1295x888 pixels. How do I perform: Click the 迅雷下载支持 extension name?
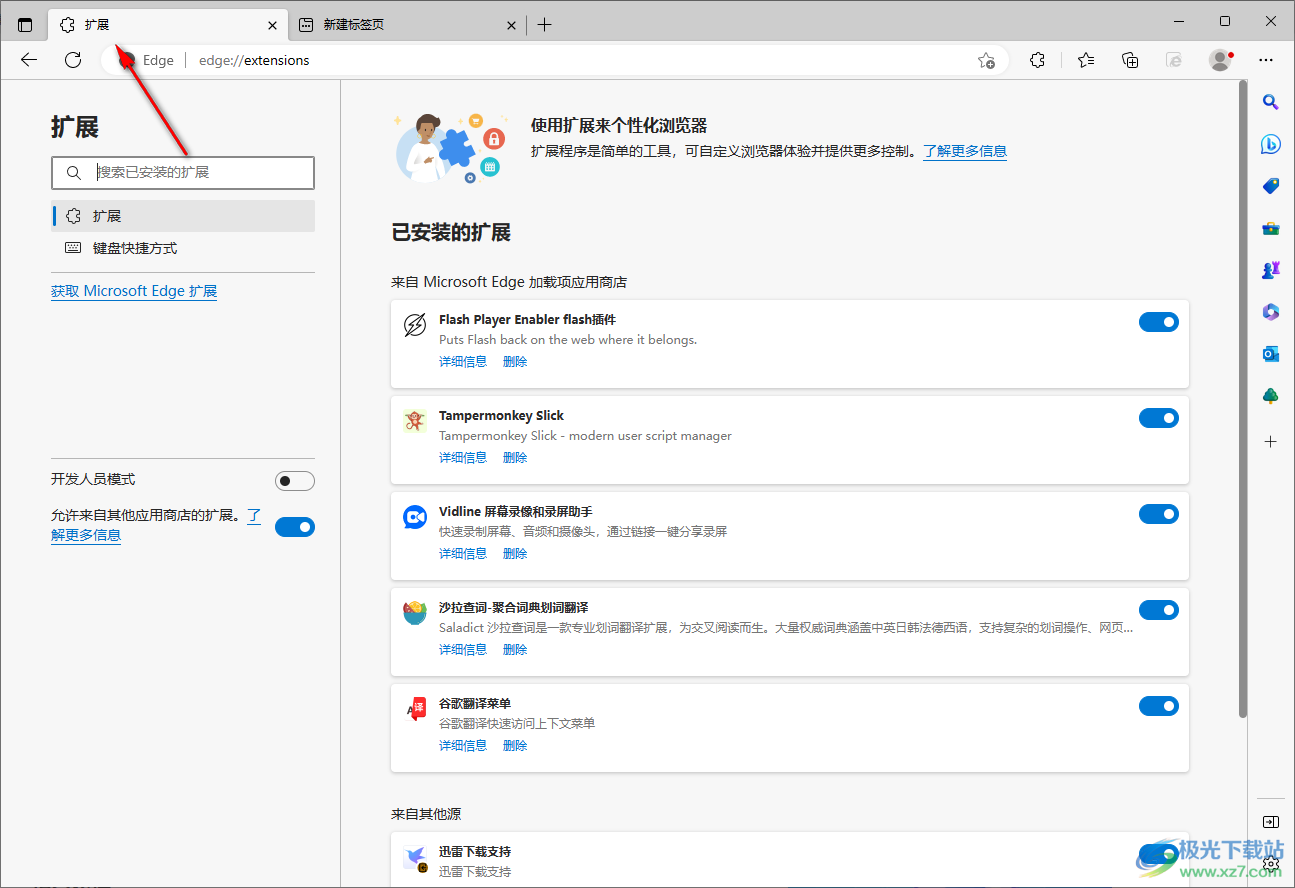coord(475,852)
